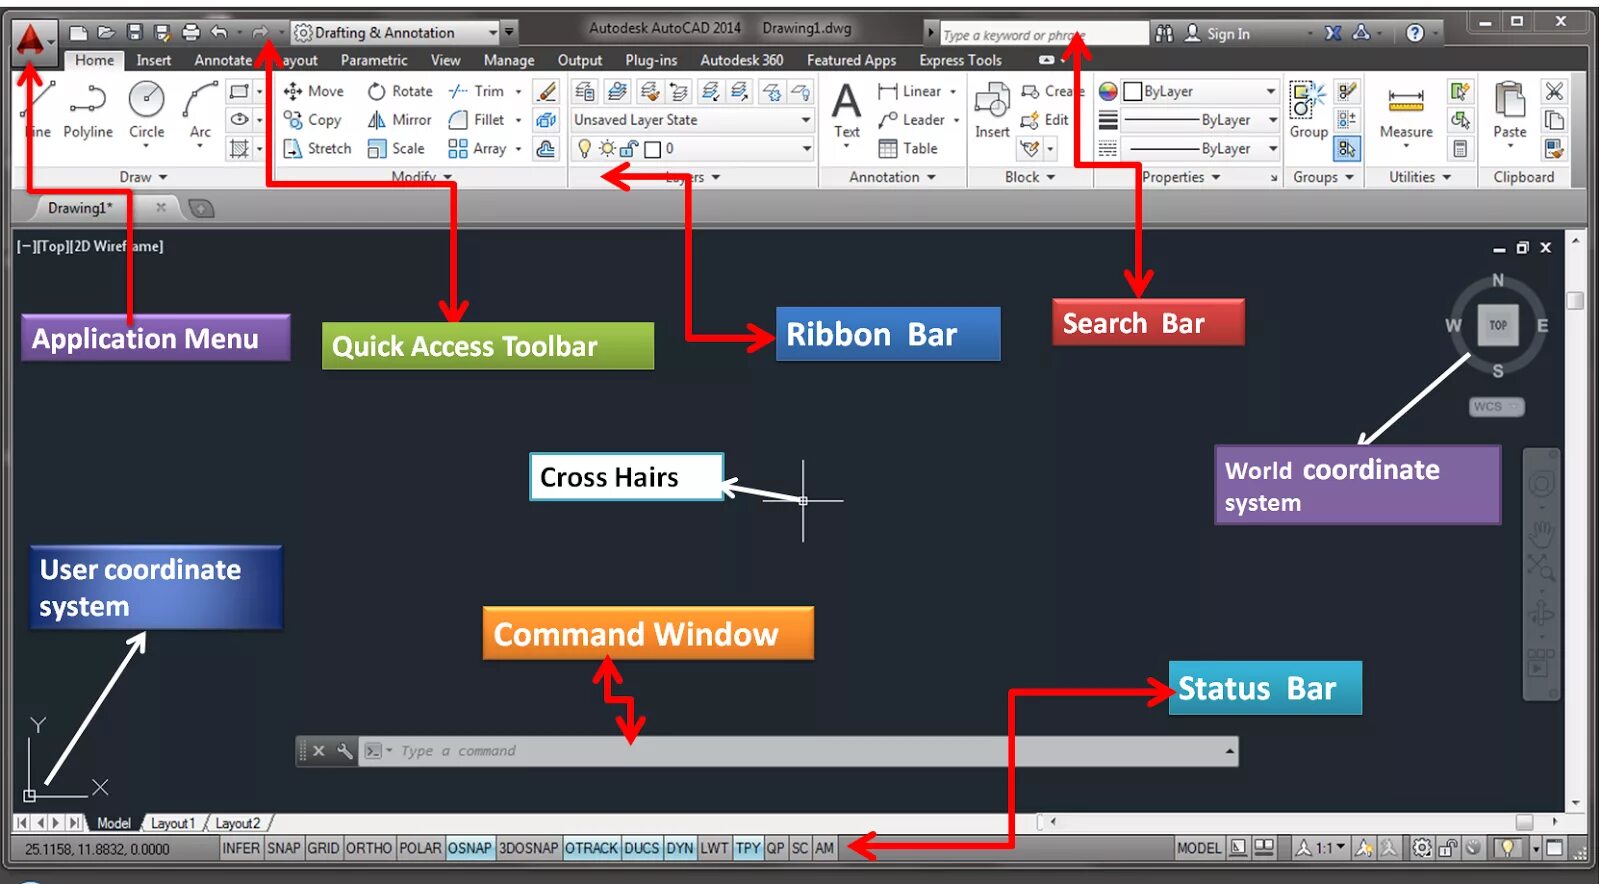
Task: Click the Sign In button
Action: pyautogui.click(x=1218, y=34)
